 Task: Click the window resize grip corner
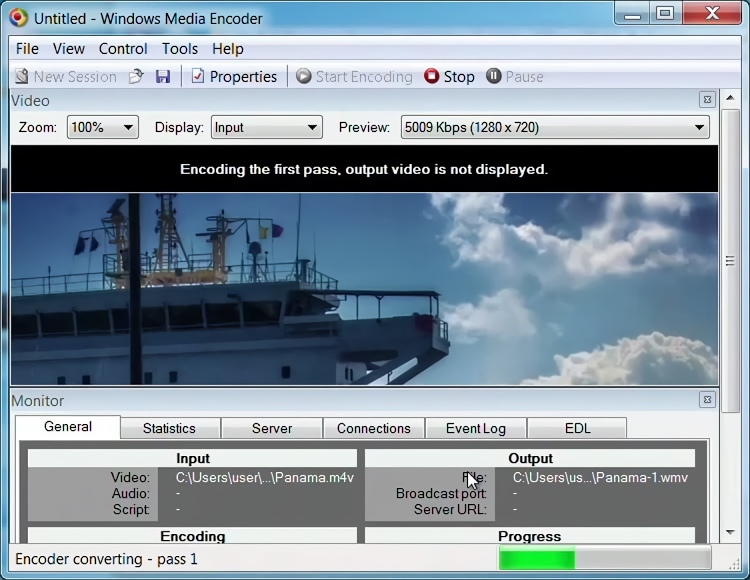click(734, 564)
